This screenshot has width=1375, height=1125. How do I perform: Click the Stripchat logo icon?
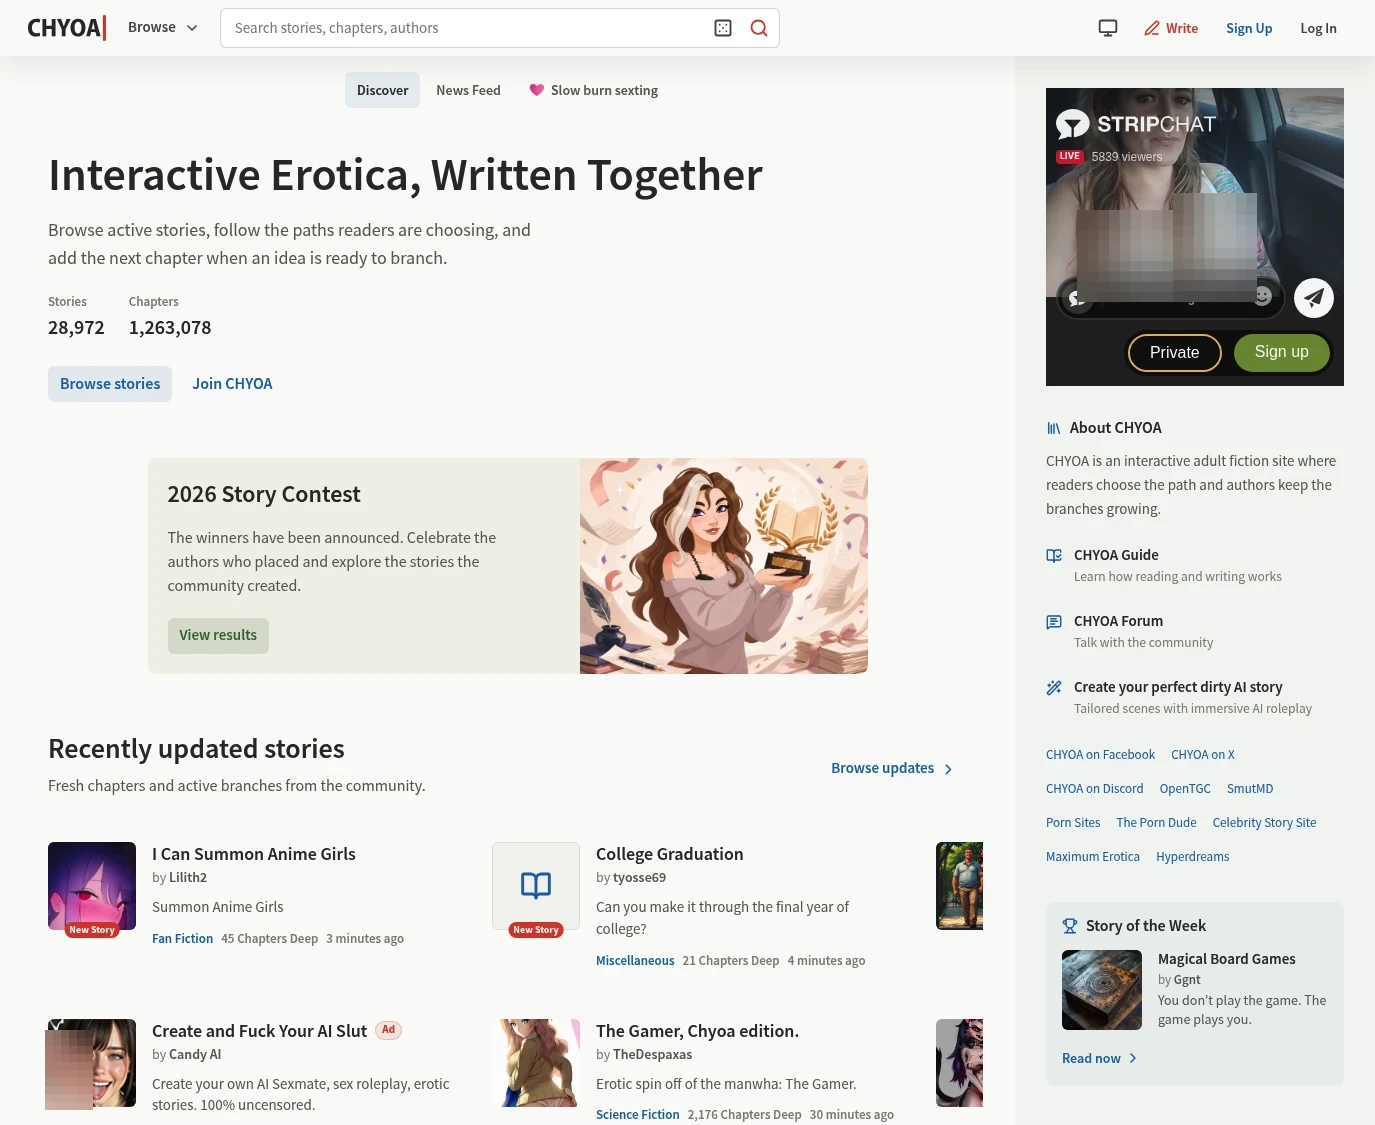pyautogui.click(x=1073, y=124)
